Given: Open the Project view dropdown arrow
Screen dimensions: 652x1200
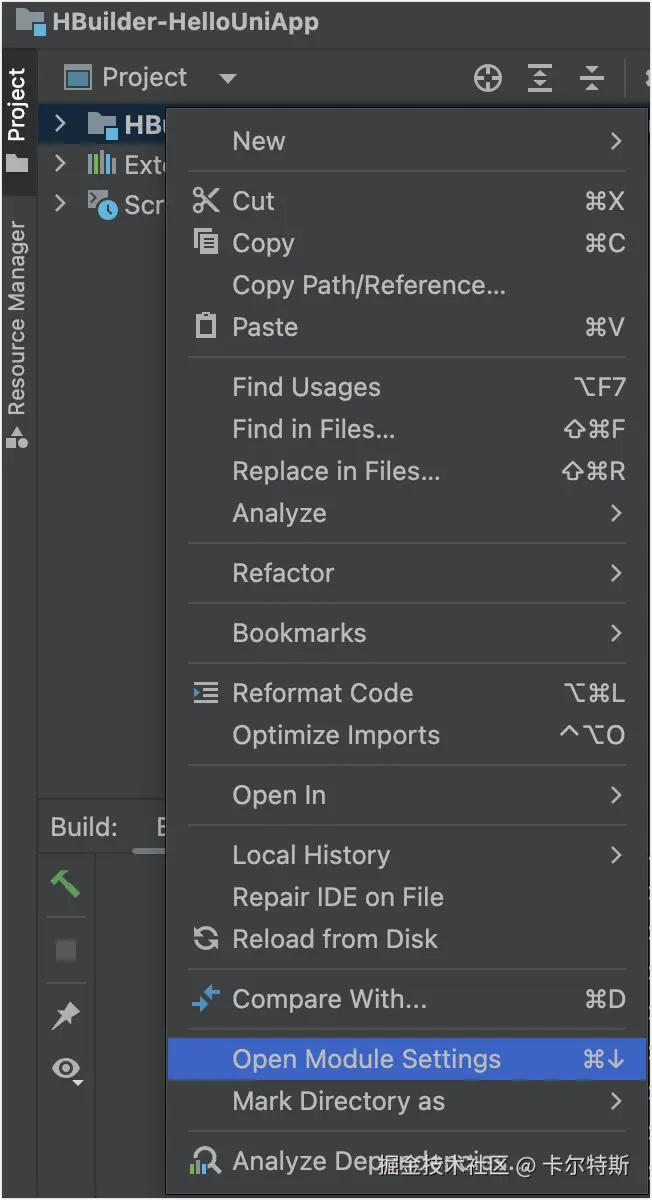Looking at the screenshot, I should pos(228,78).
